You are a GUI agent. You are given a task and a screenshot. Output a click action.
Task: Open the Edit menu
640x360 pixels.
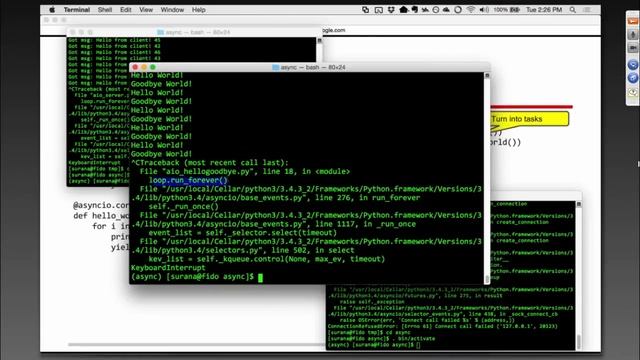125,10
